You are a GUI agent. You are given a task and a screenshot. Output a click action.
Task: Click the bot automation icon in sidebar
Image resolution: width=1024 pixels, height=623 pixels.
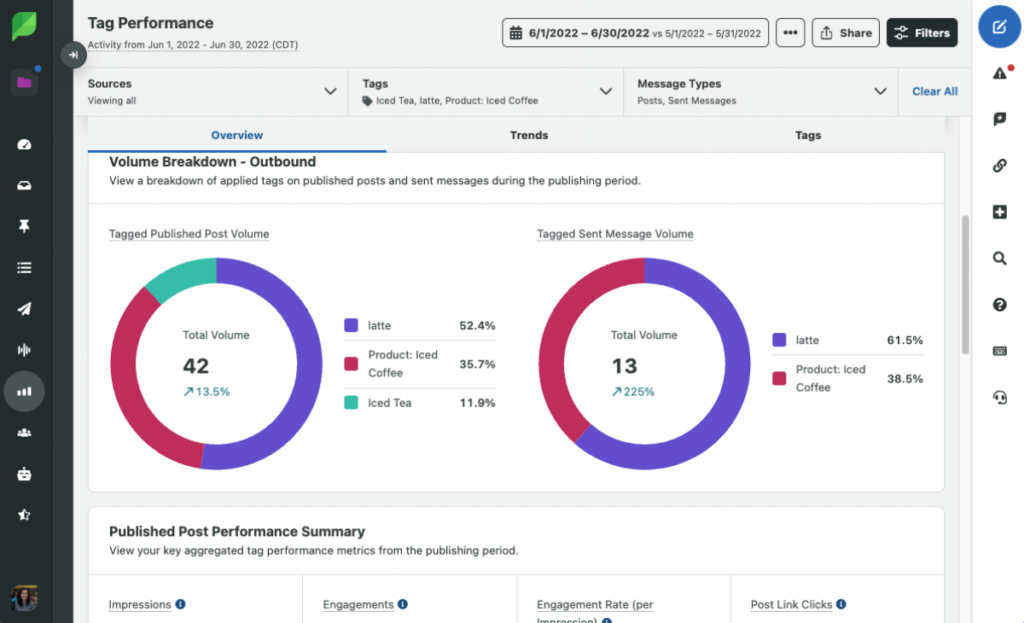coord(25,474)
